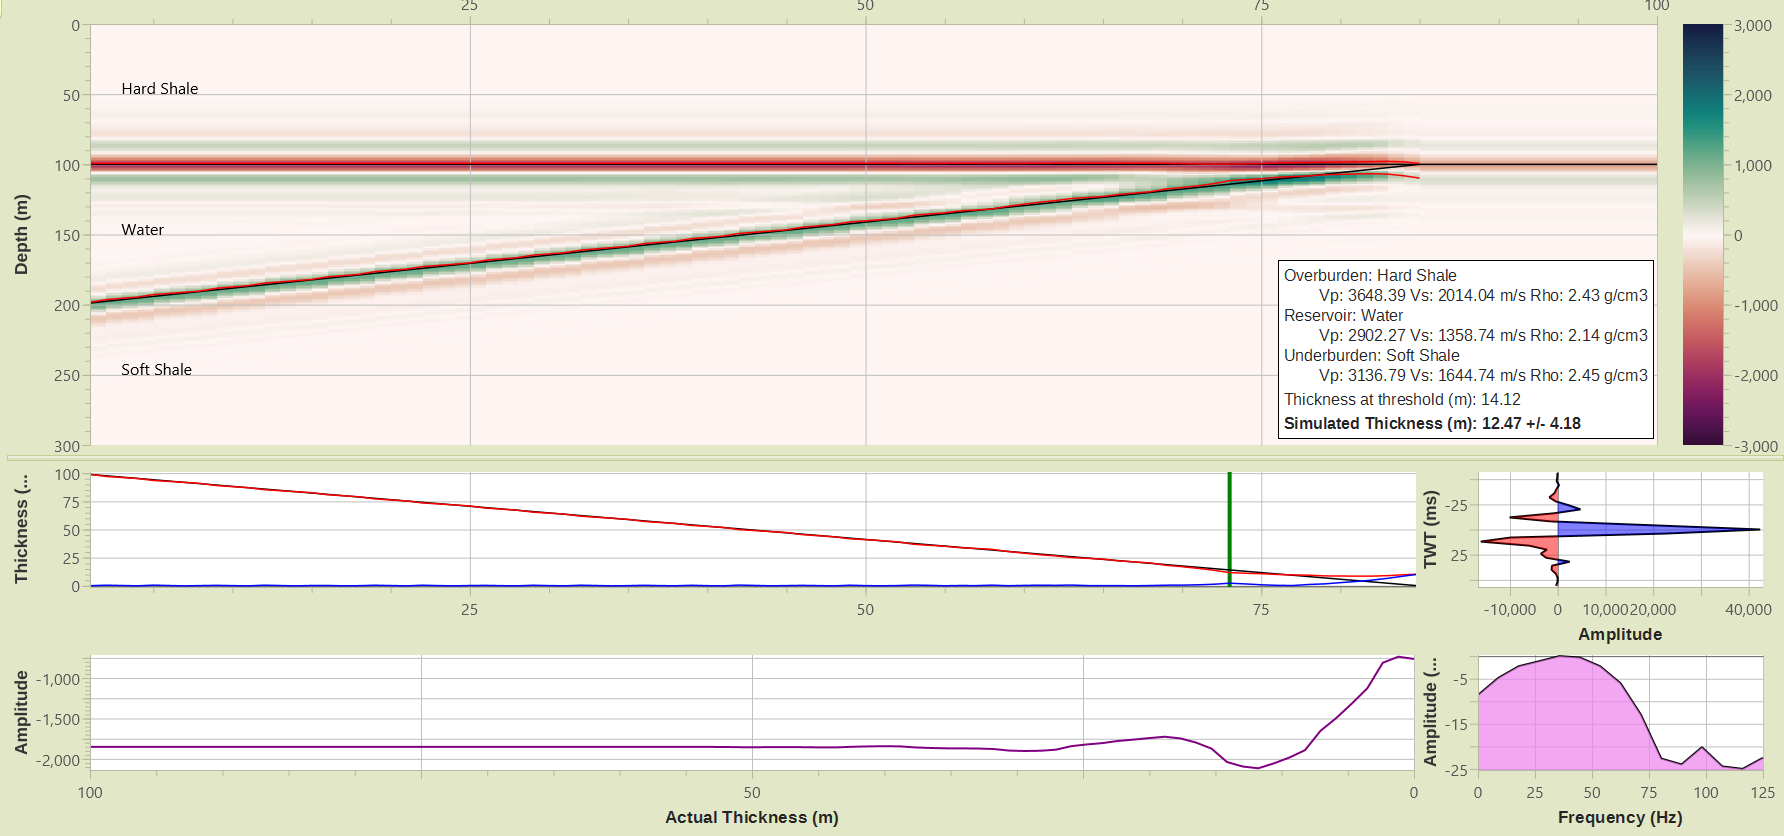Click 'Simulated Thickness (m): 12.47 +/- 4.18'
Screen dimensions: 1784x836
1432,423
